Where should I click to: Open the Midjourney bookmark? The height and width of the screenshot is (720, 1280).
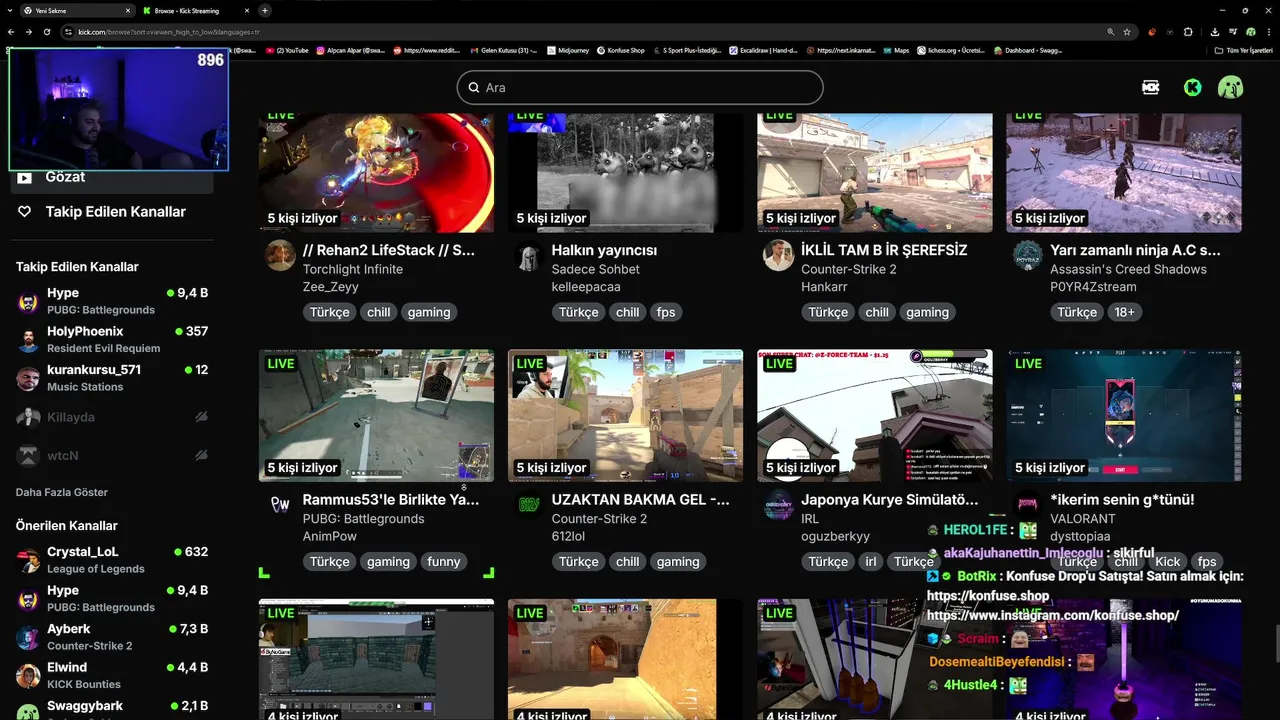point(568,50)
